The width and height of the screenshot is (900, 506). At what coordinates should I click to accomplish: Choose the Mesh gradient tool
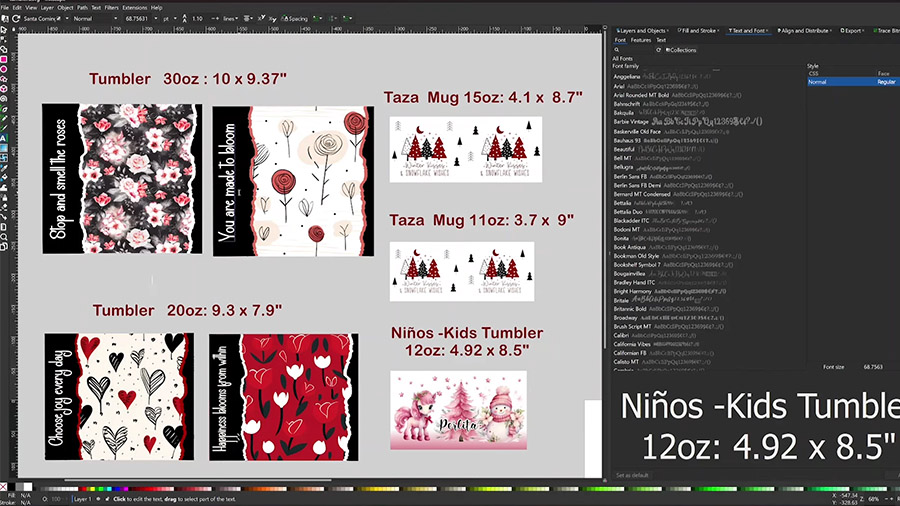point(4,158)
